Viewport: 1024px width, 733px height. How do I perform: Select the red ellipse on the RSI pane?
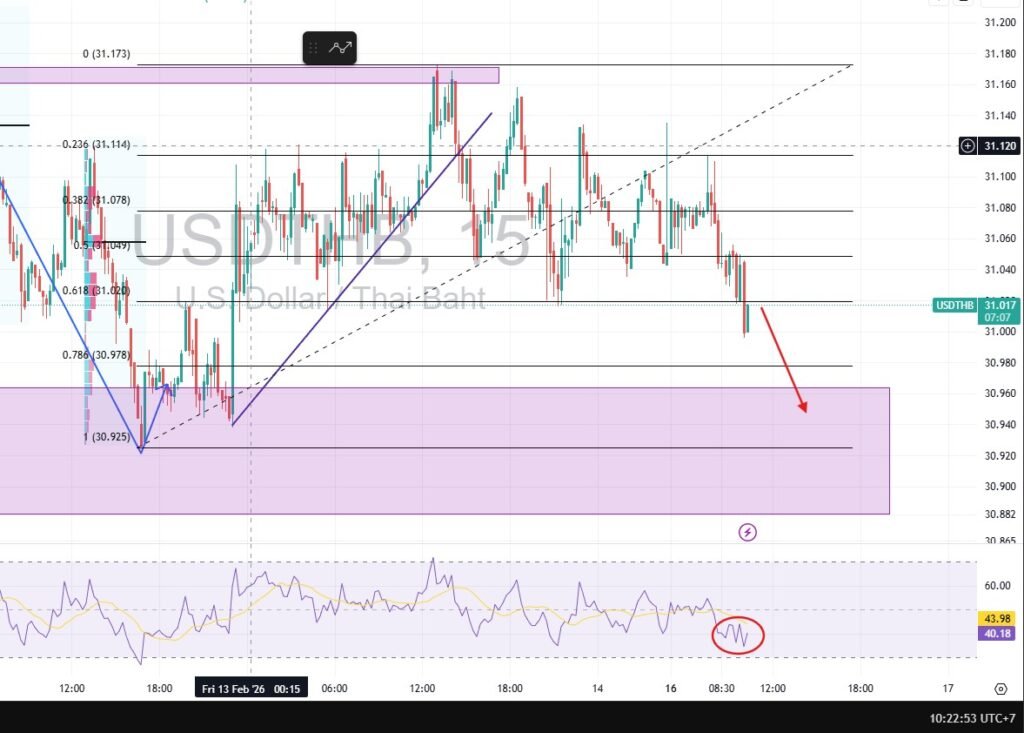pos(738,635)
